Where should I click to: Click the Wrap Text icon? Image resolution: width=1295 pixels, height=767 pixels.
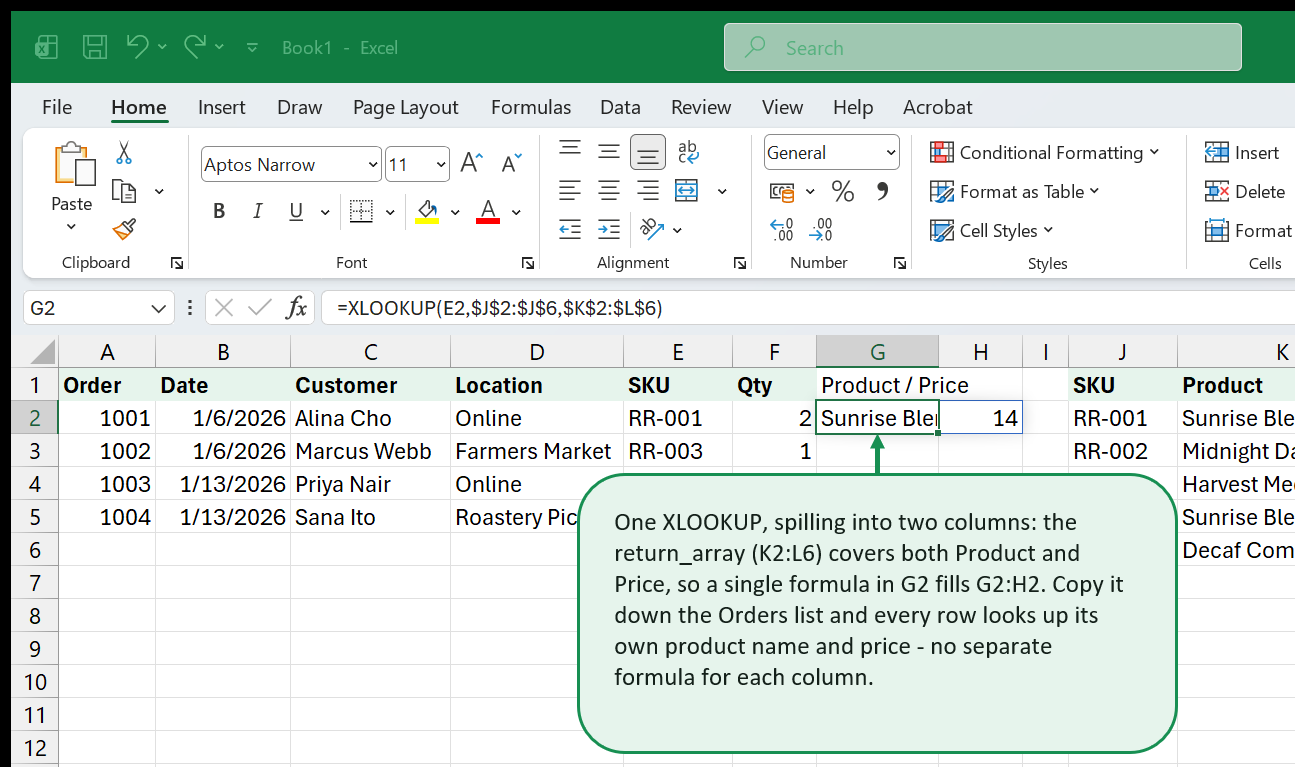[x=688, y=152]
